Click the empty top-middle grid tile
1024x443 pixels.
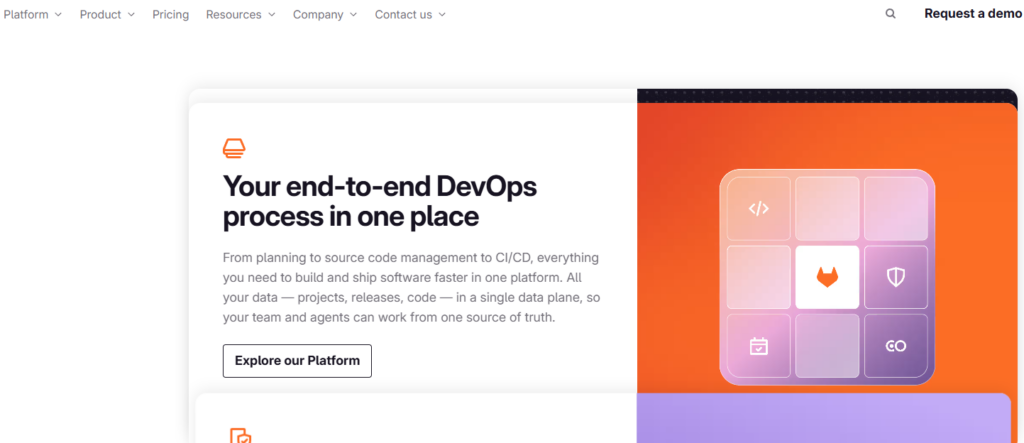click(827, 208)
